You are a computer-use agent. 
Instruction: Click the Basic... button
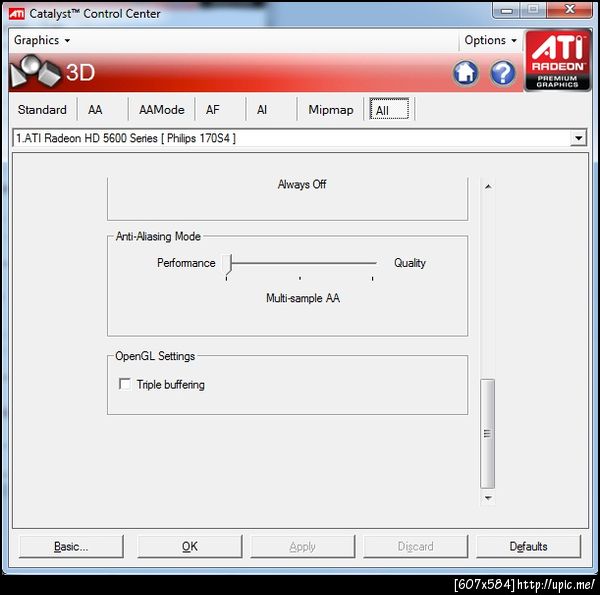pos(71,546)
